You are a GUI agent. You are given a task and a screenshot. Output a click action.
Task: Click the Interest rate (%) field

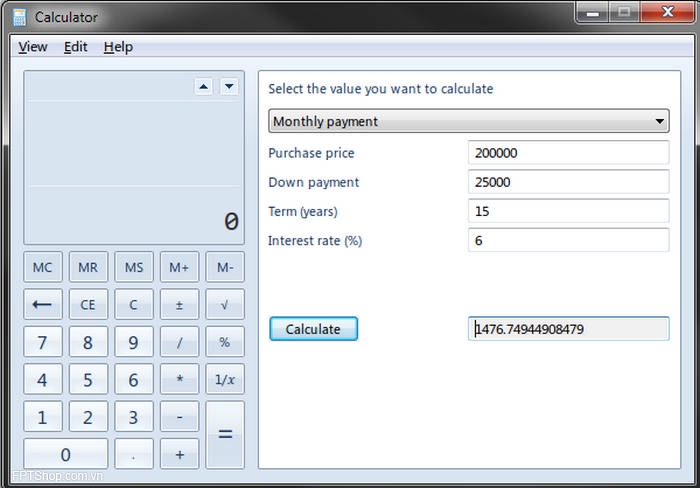[568, 240]
